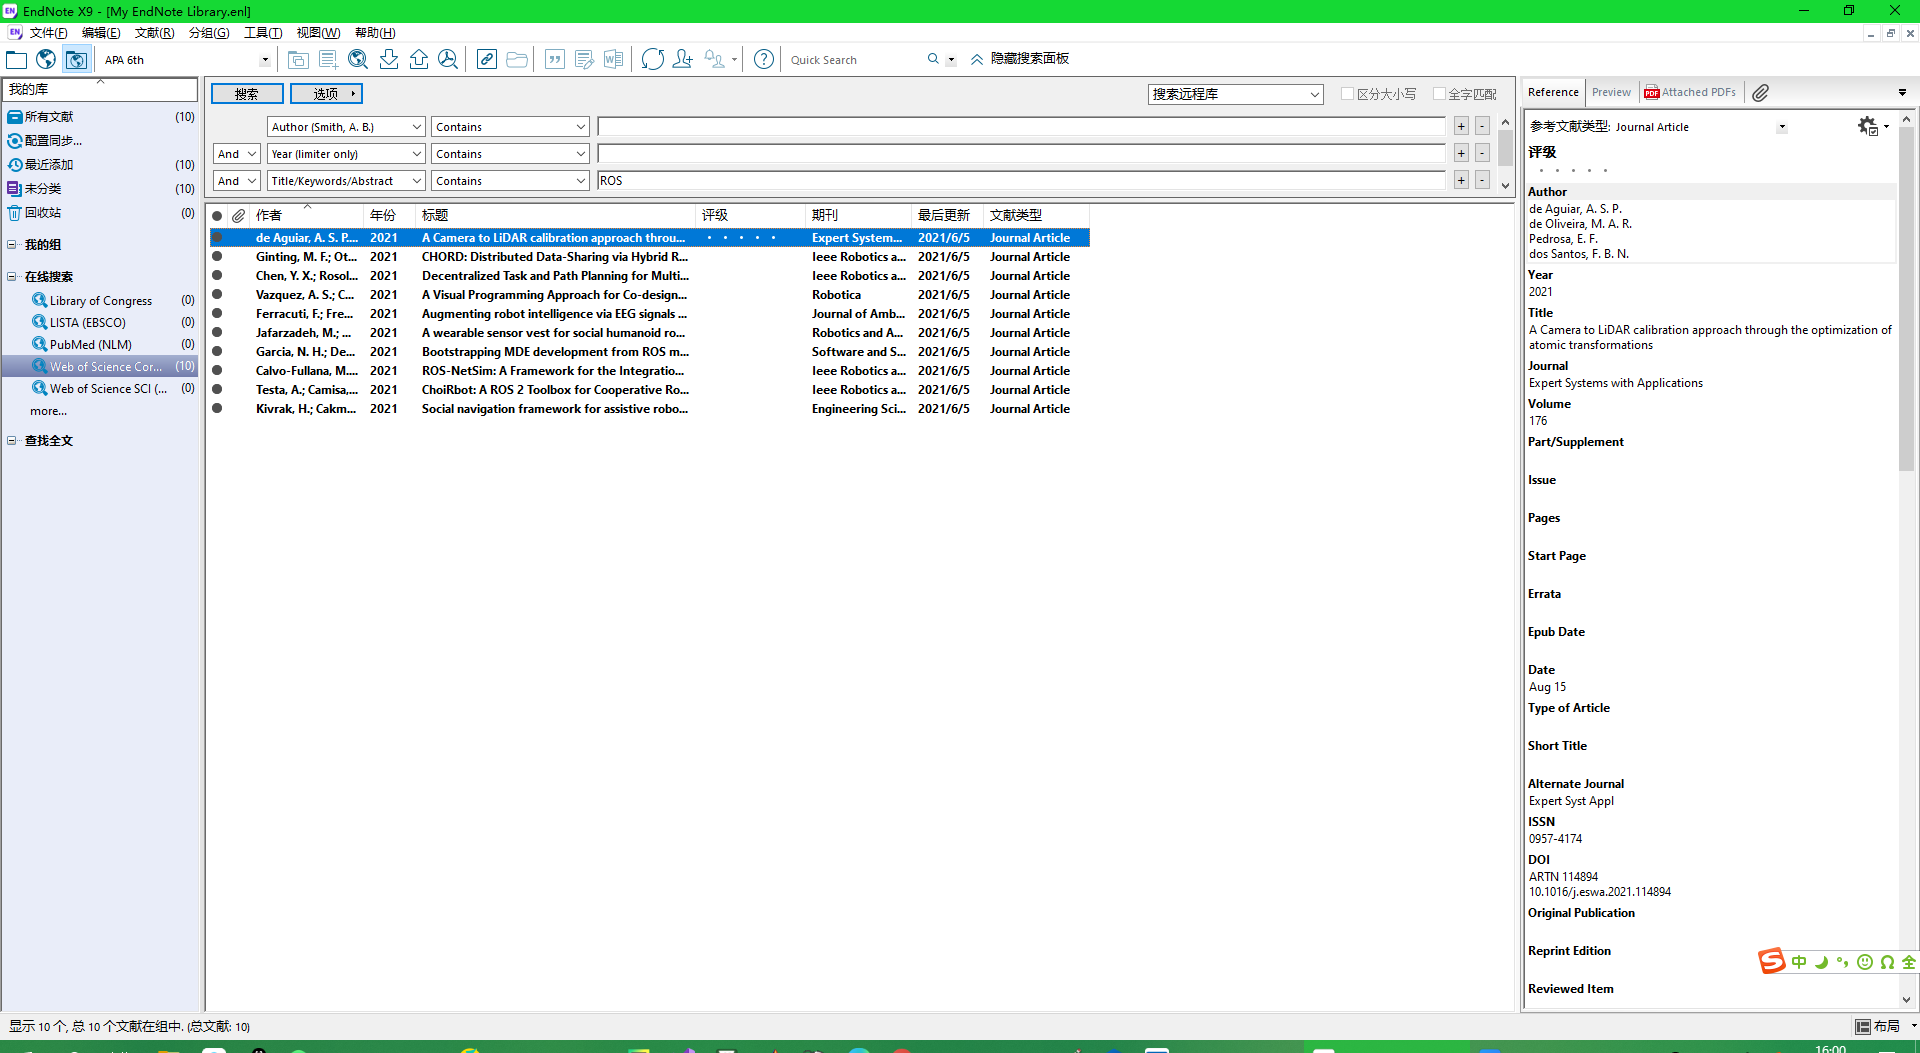This screenshot has width=1920, height=1053.
Task: Toggle read status dot for Ginting row
Action: tap(217, 257)
